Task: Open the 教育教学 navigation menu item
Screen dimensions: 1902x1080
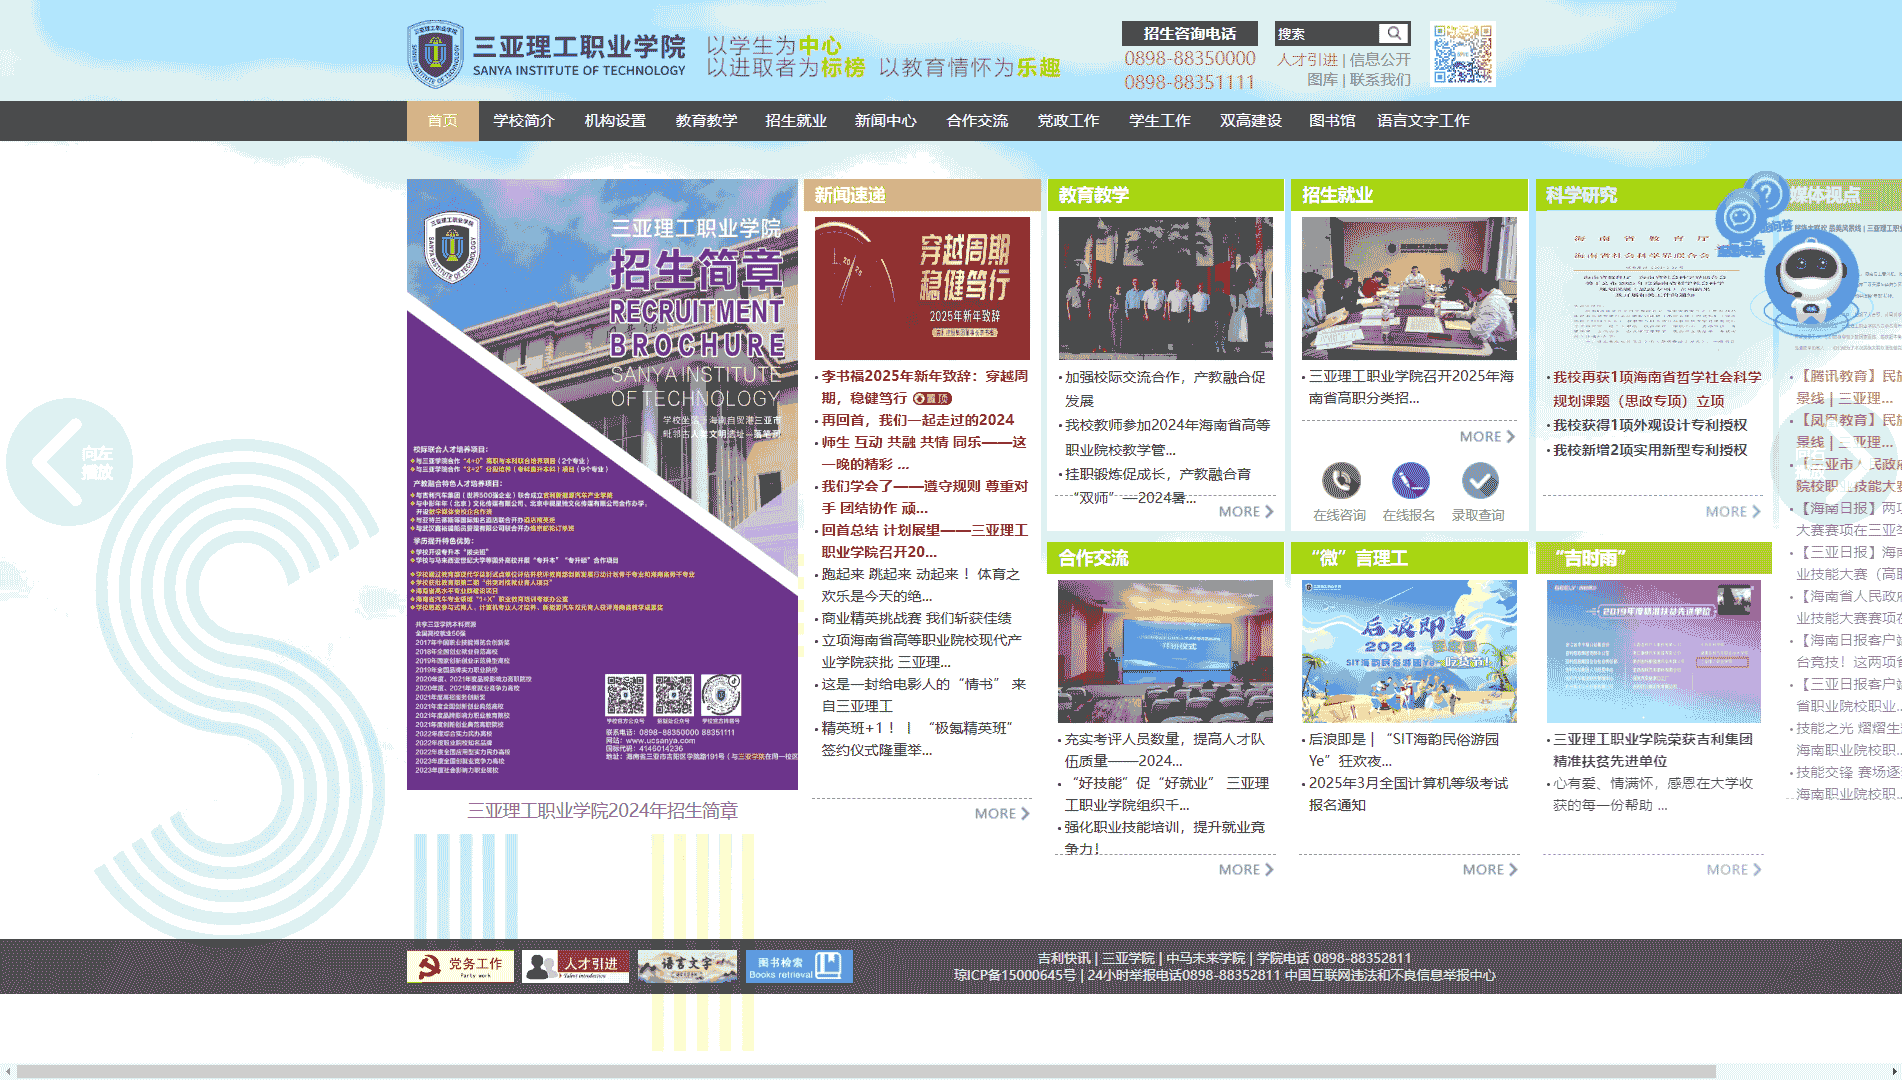Action: coord(706,120)
